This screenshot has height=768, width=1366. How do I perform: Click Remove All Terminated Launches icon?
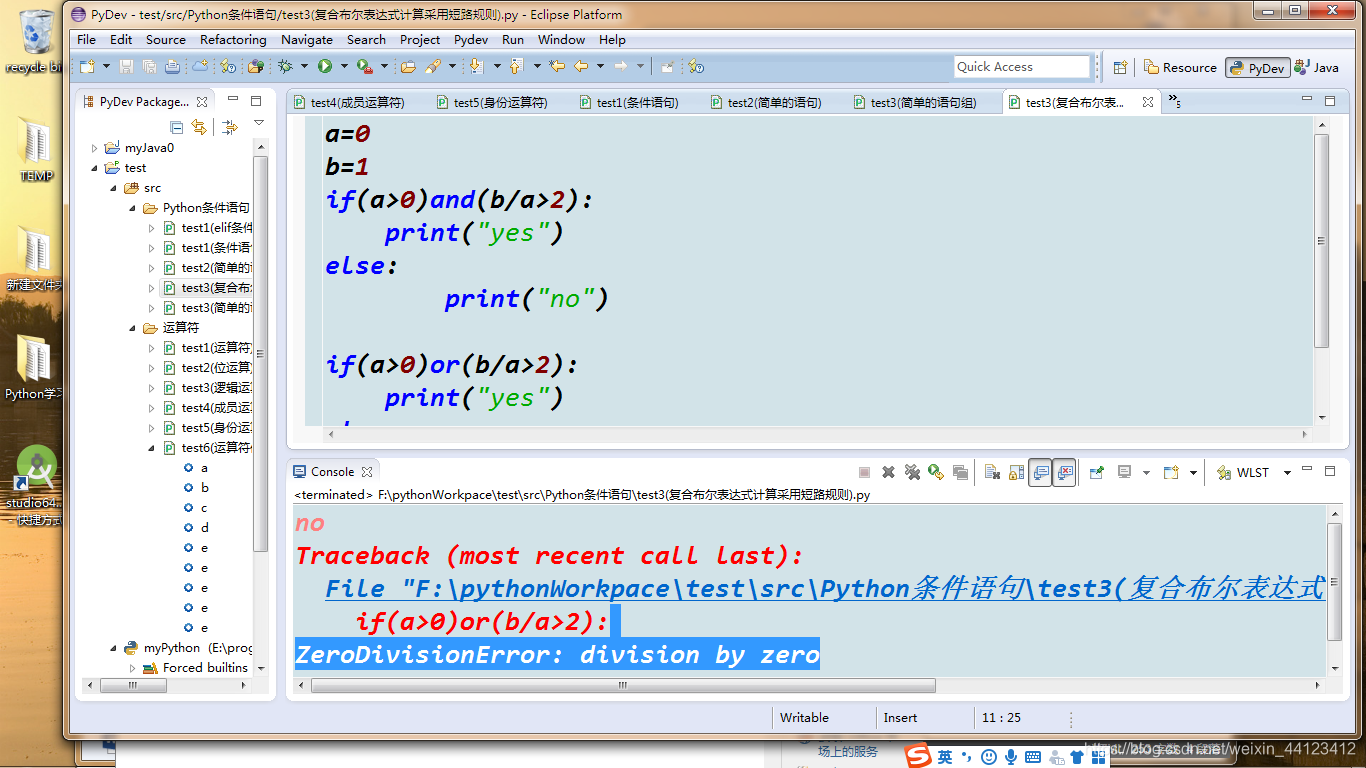[x=912, y=472]
